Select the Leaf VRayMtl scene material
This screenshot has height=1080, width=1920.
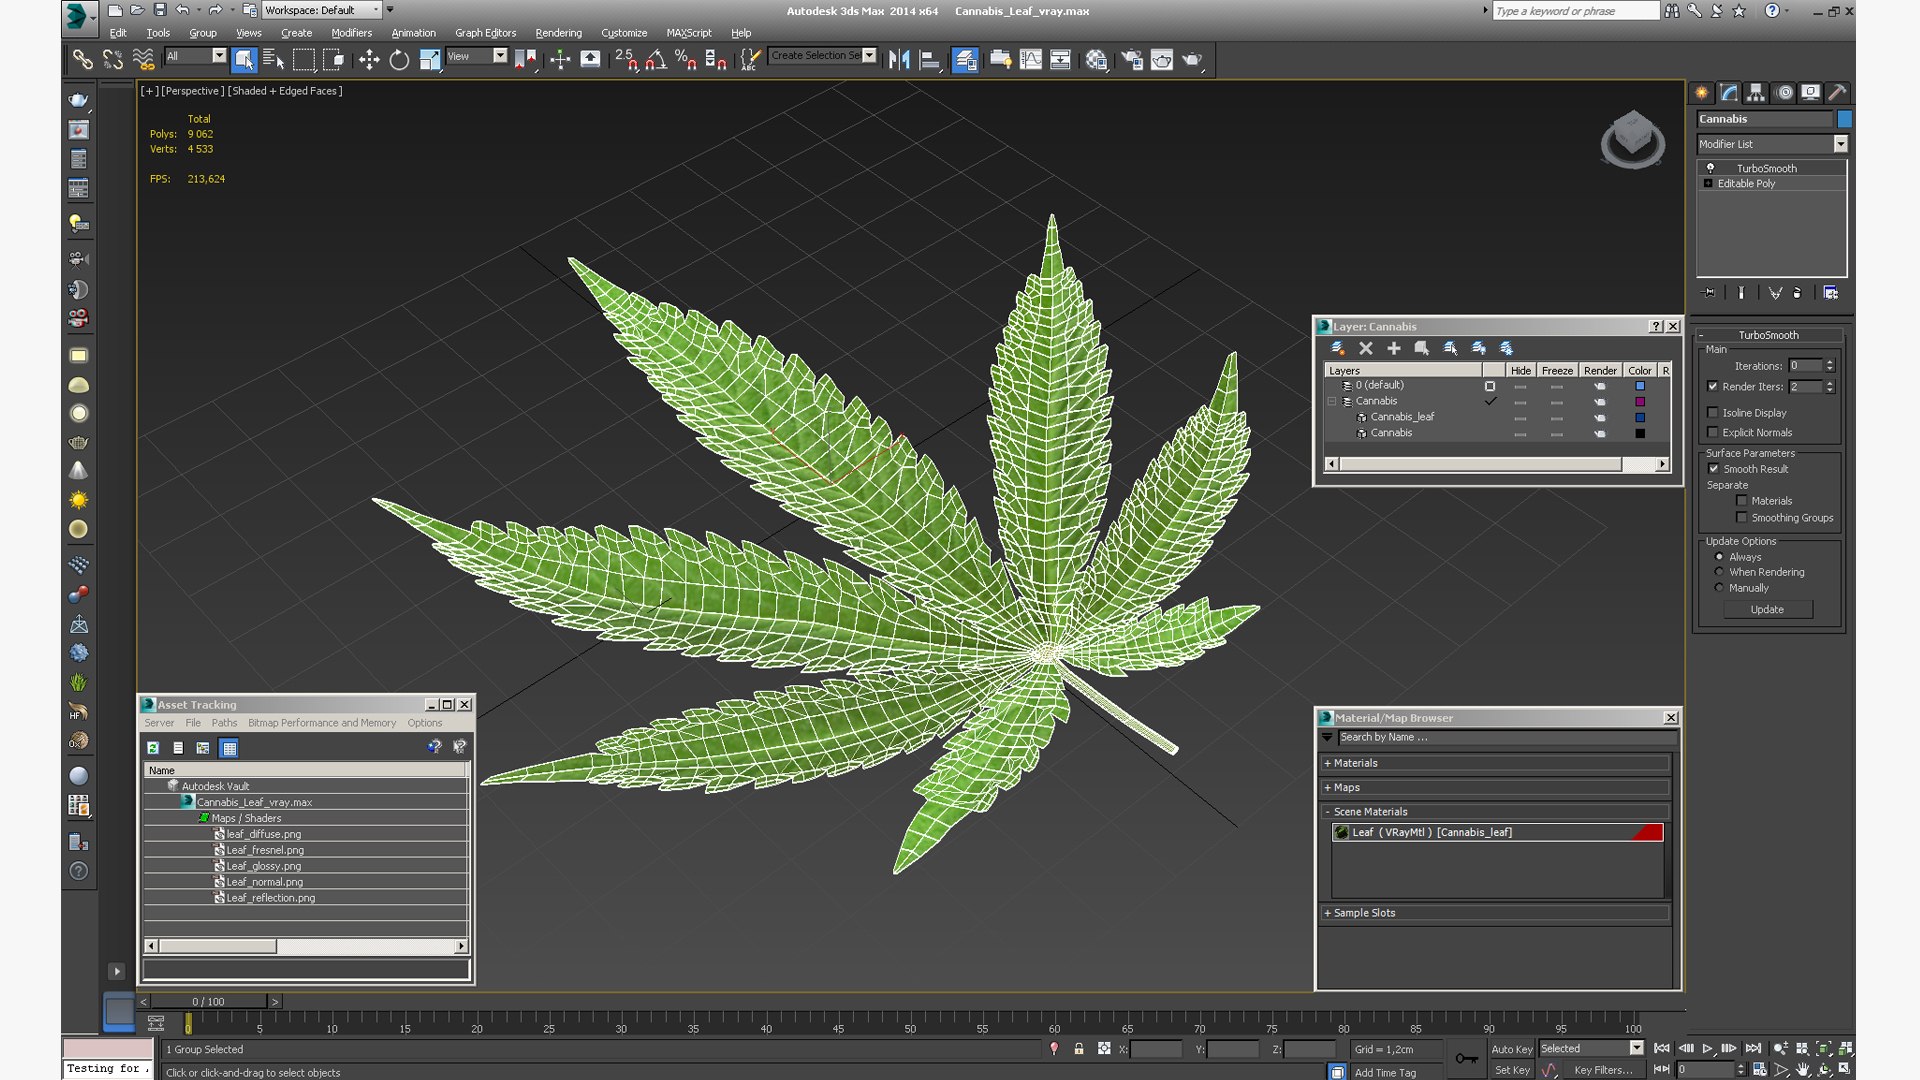(x=1497, y=832)
